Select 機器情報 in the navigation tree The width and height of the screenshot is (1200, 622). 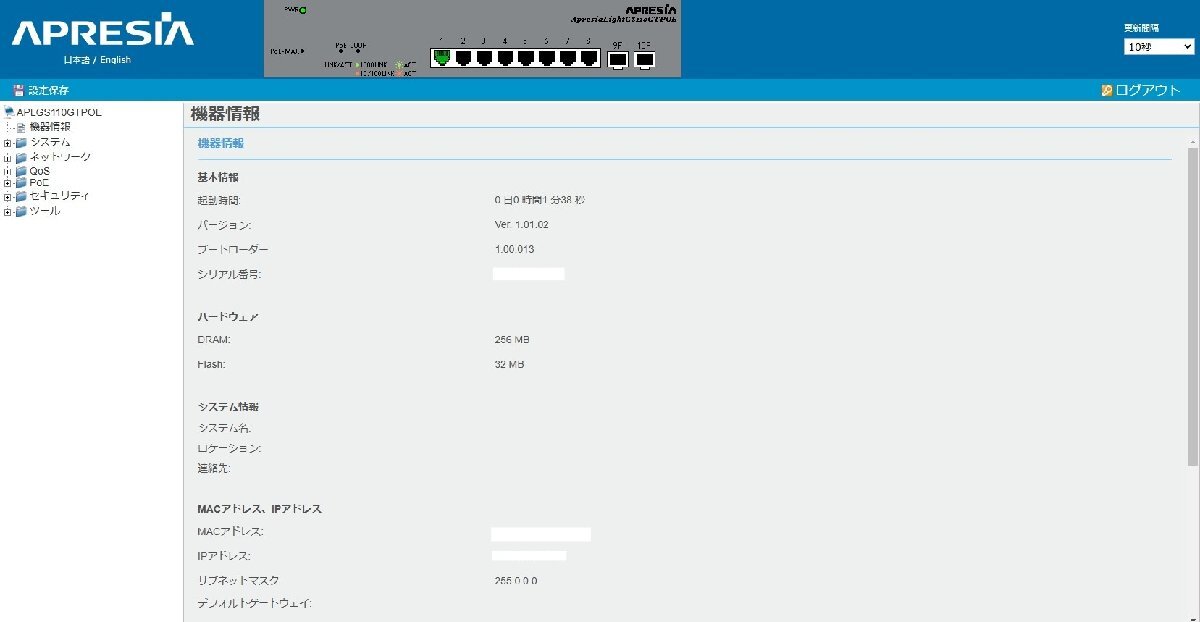point(50,127)
